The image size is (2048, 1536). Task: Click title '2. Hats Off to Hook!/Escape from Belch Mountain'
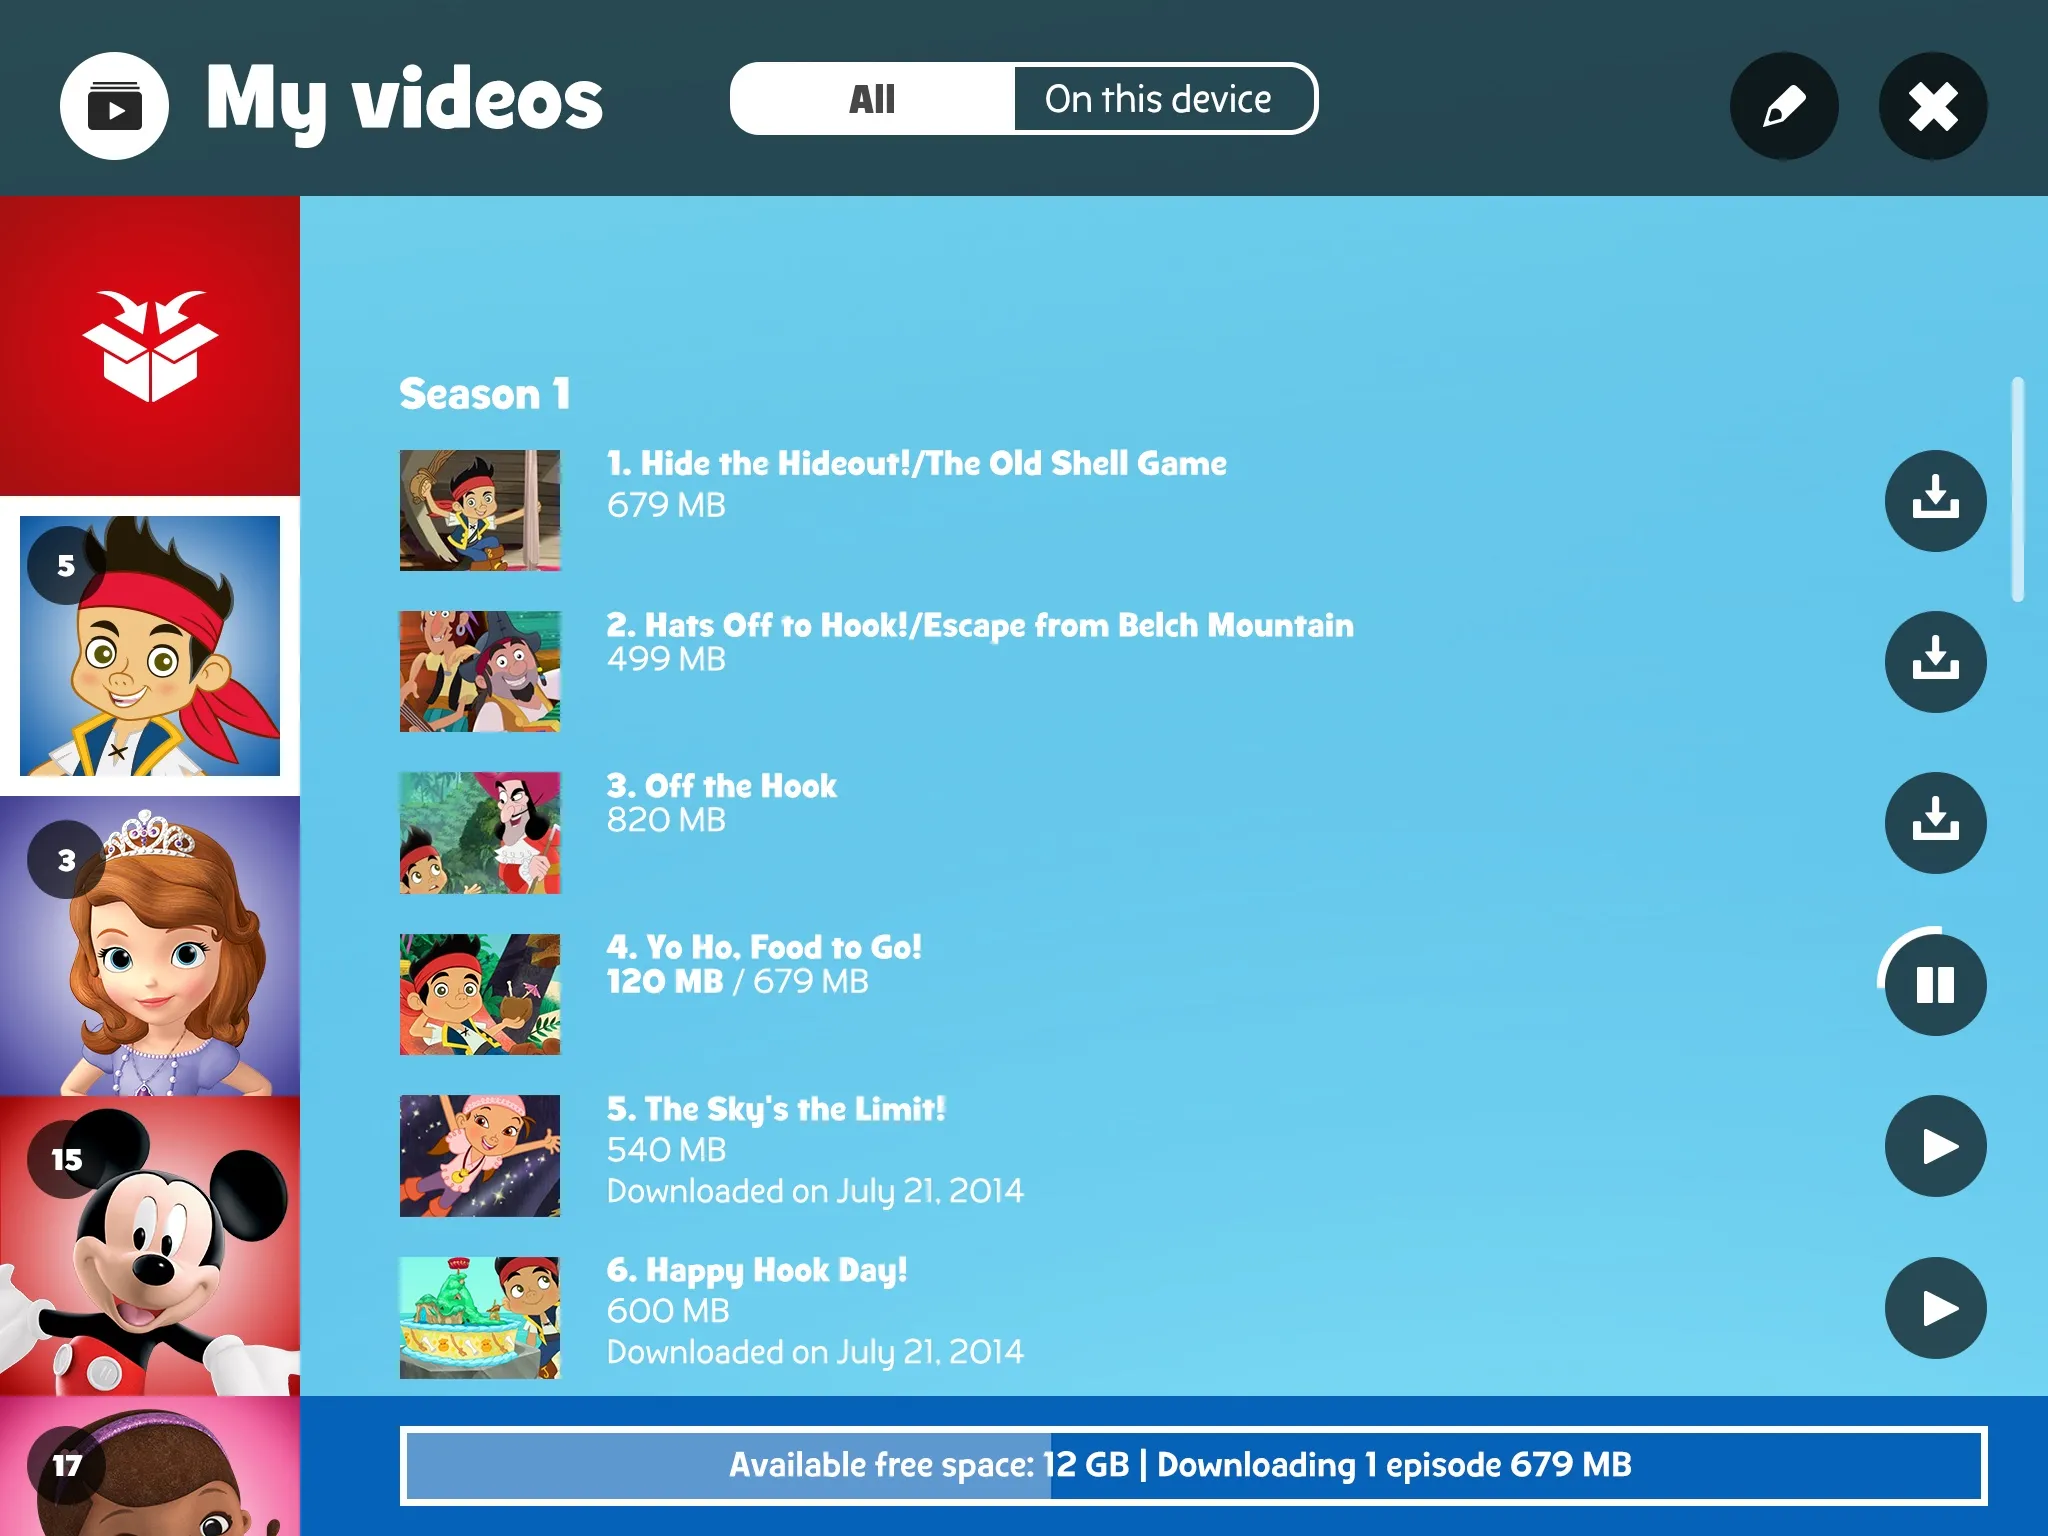[x=980, y=626]
